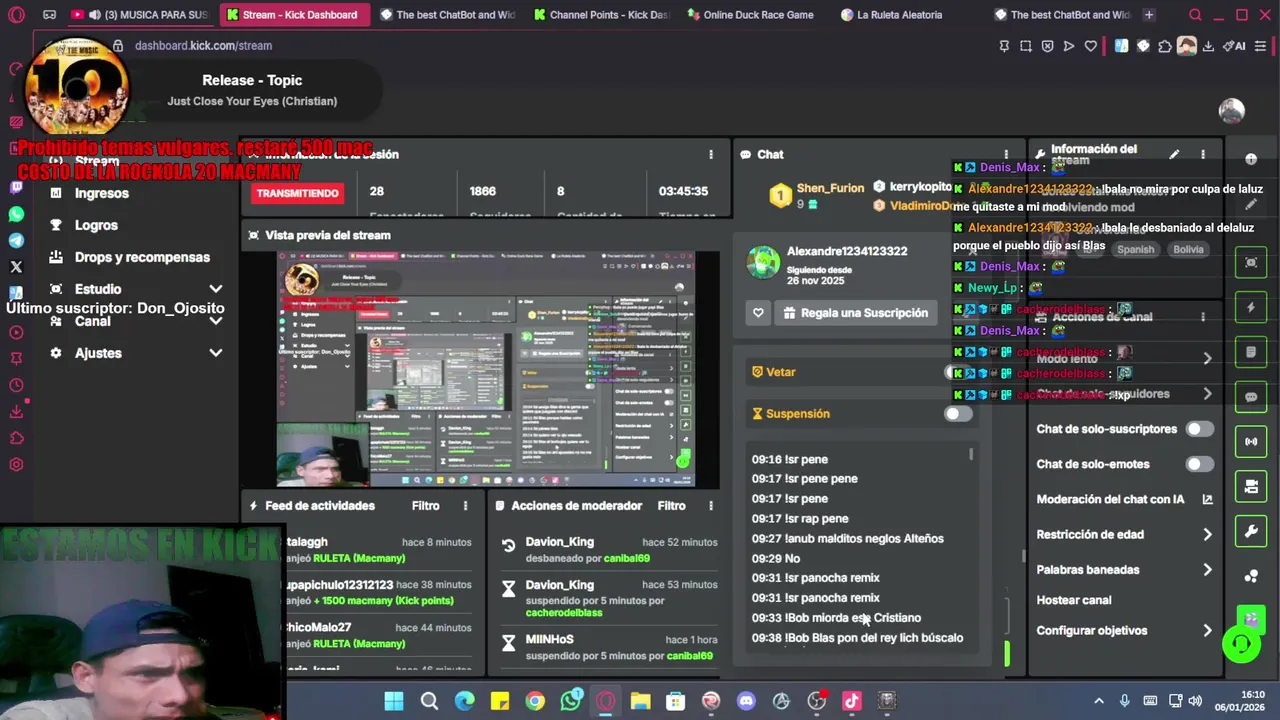Open WhatsApp from the Windows taskbar
This screenshot has height=720, width=1280.
(570, 701)
